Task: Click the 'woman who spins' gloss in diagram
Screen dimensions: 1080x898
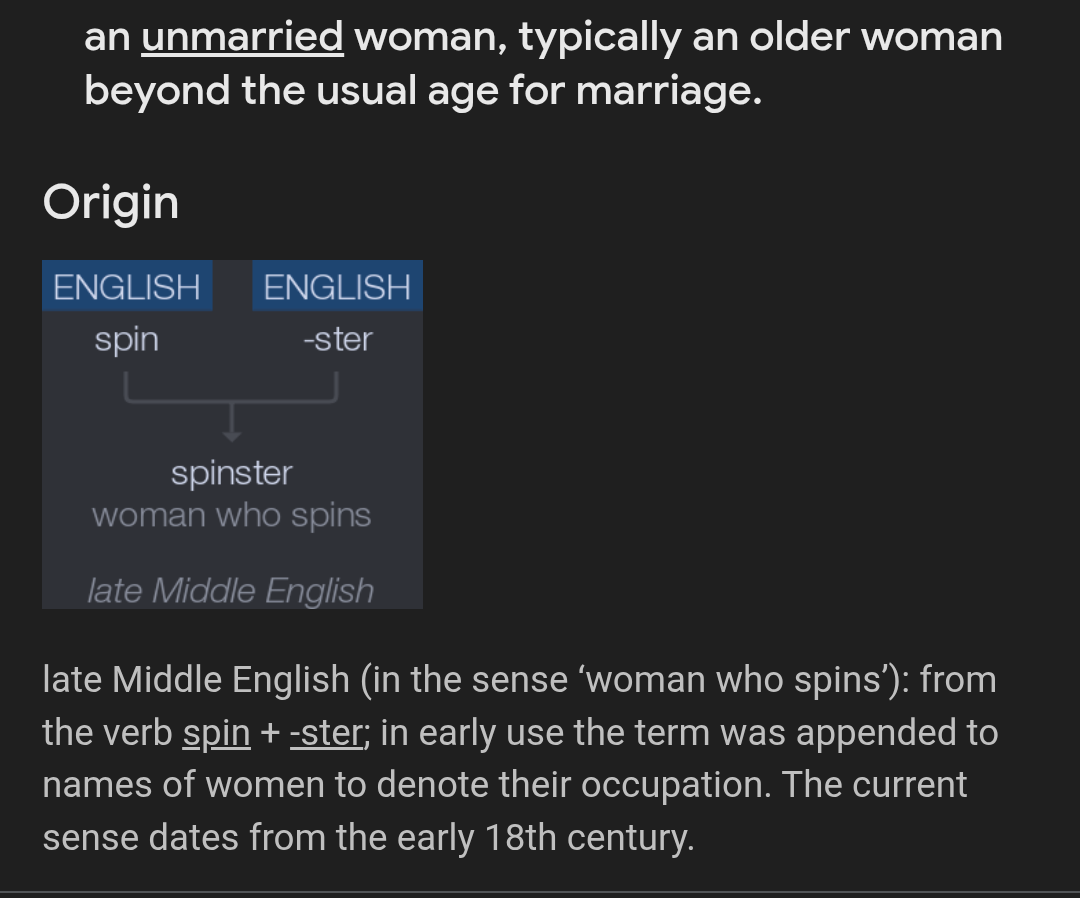Action: 232,515
